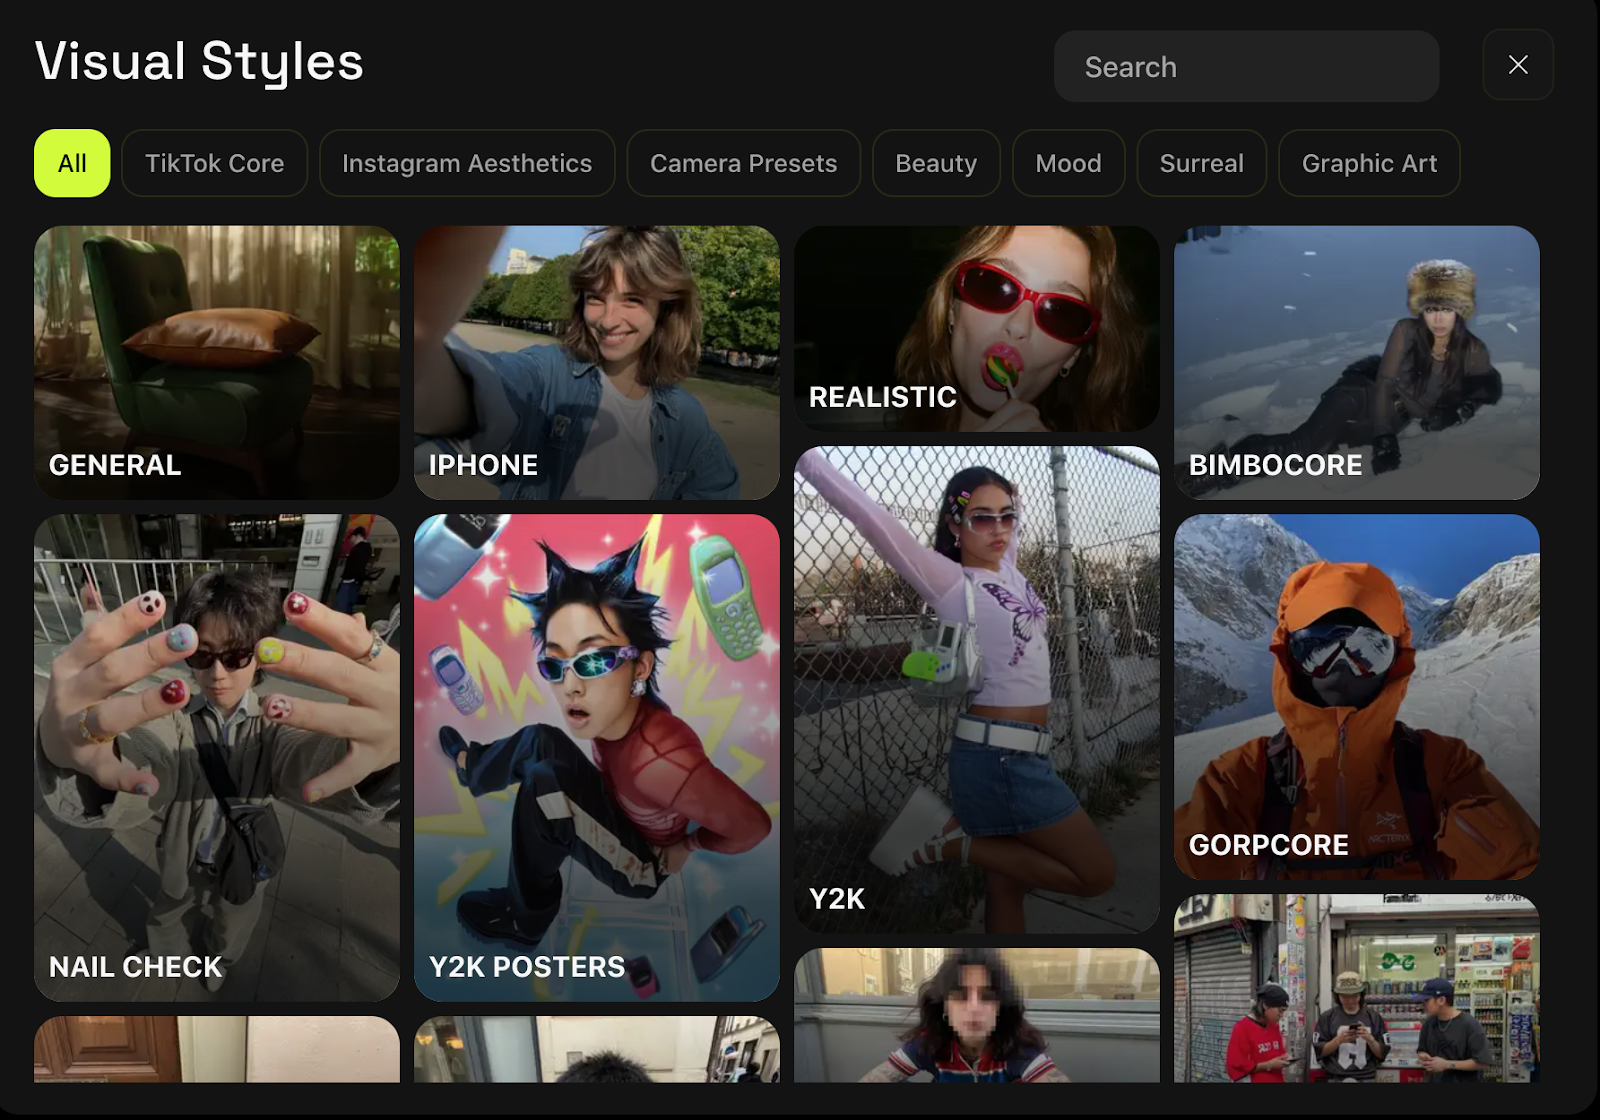Select the NAIL CHECK style
1600x1120 pixels.
[217, 758]
